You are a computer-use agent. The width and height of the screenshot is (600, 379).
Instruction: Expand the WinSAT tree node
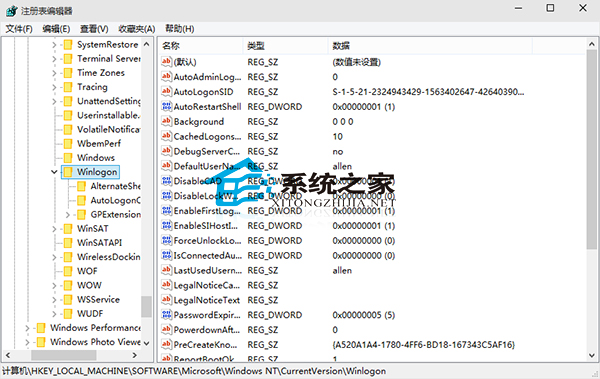pos(54,229)
